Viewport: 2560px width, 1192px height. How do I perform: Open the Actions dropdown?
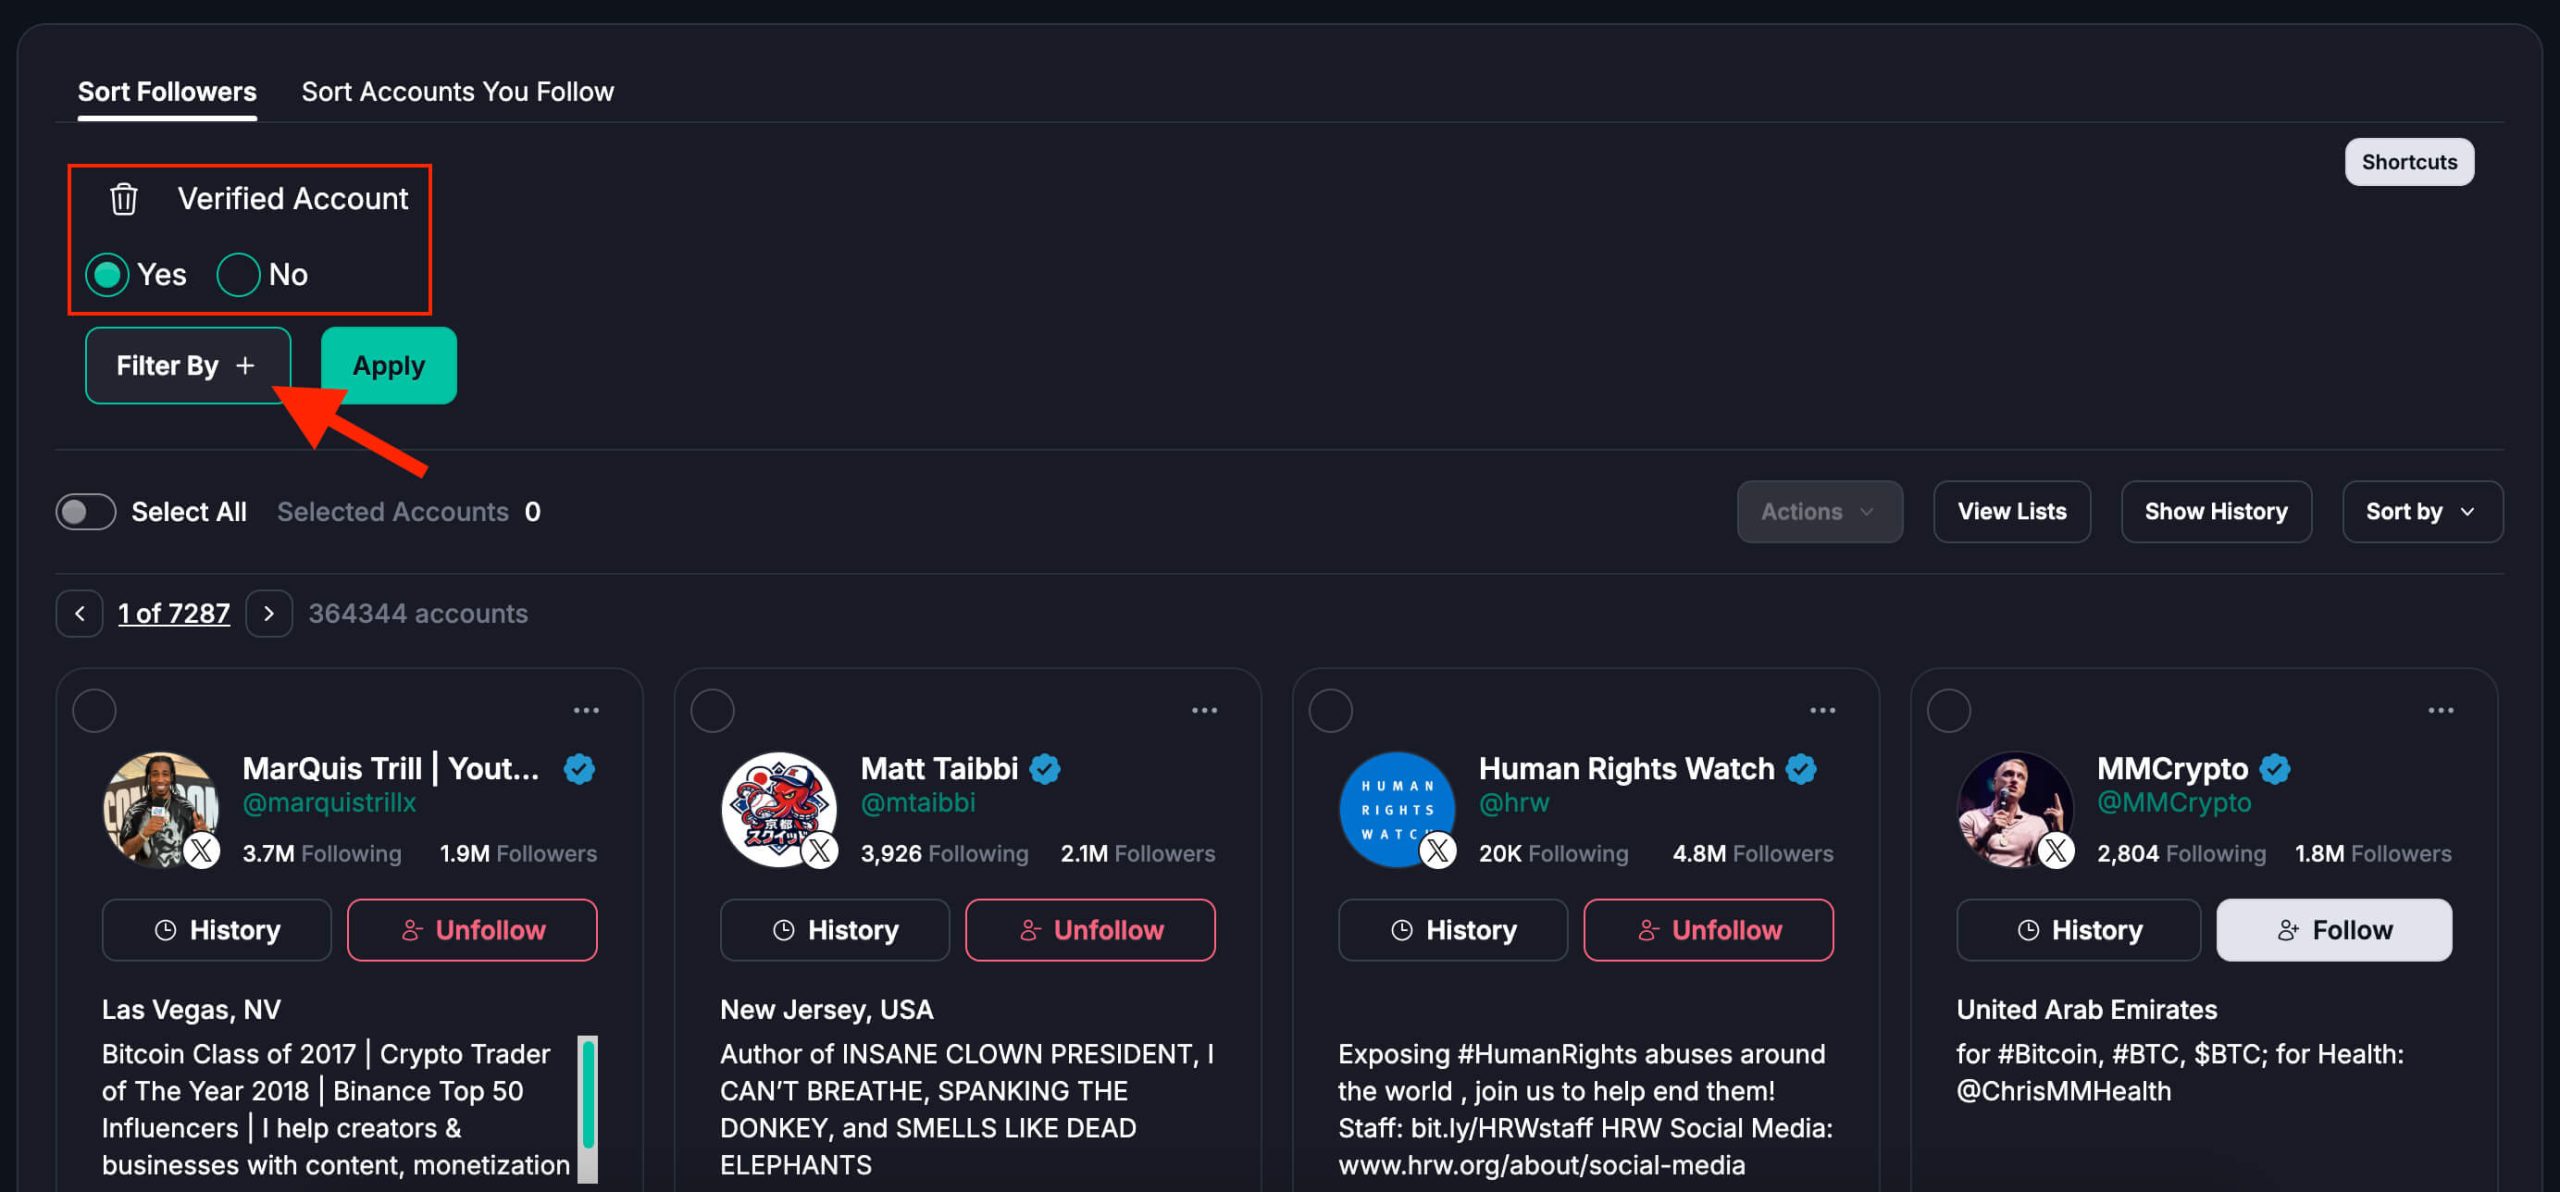click(1819, 512)
